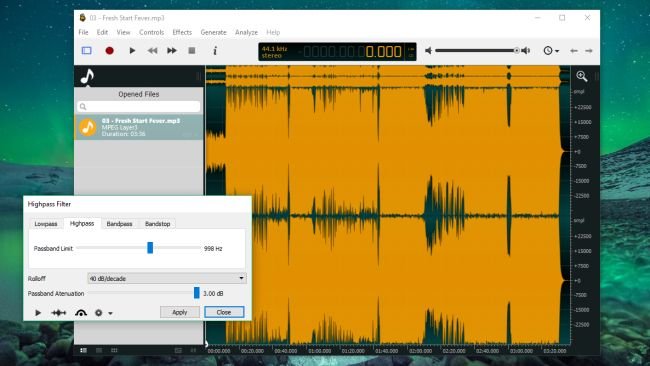Adjust the main volume slider
The height and width of the screenshot is (366, 650).
(x=477, y=51)
